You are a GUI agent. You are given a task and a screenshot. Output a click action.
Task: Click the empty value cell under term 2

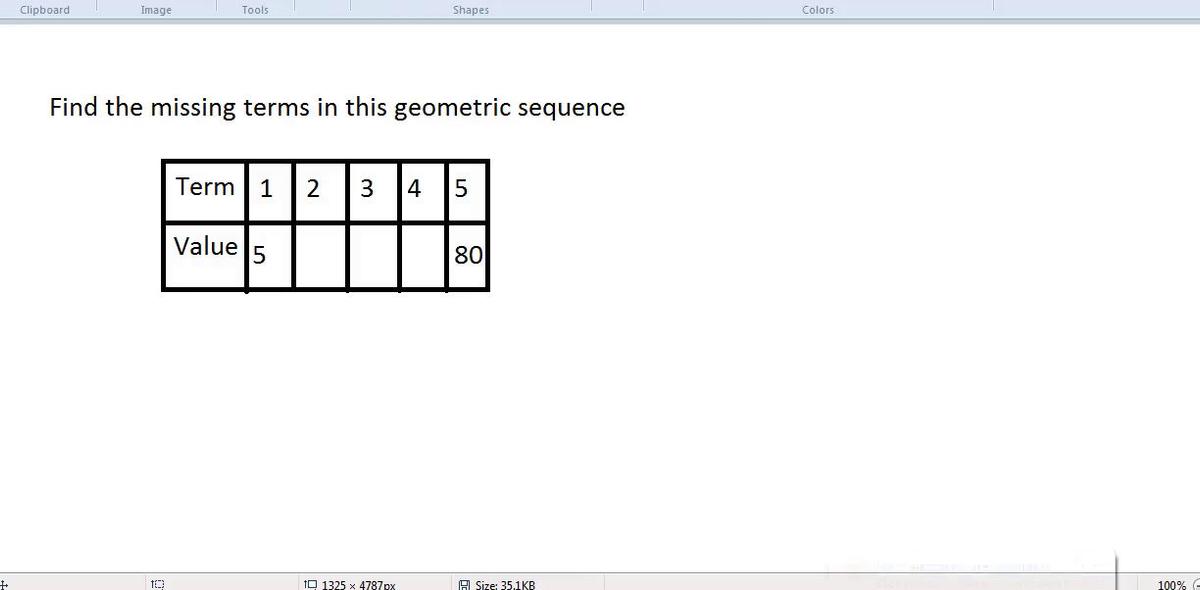pyautogui.click(x=320, y=257)
